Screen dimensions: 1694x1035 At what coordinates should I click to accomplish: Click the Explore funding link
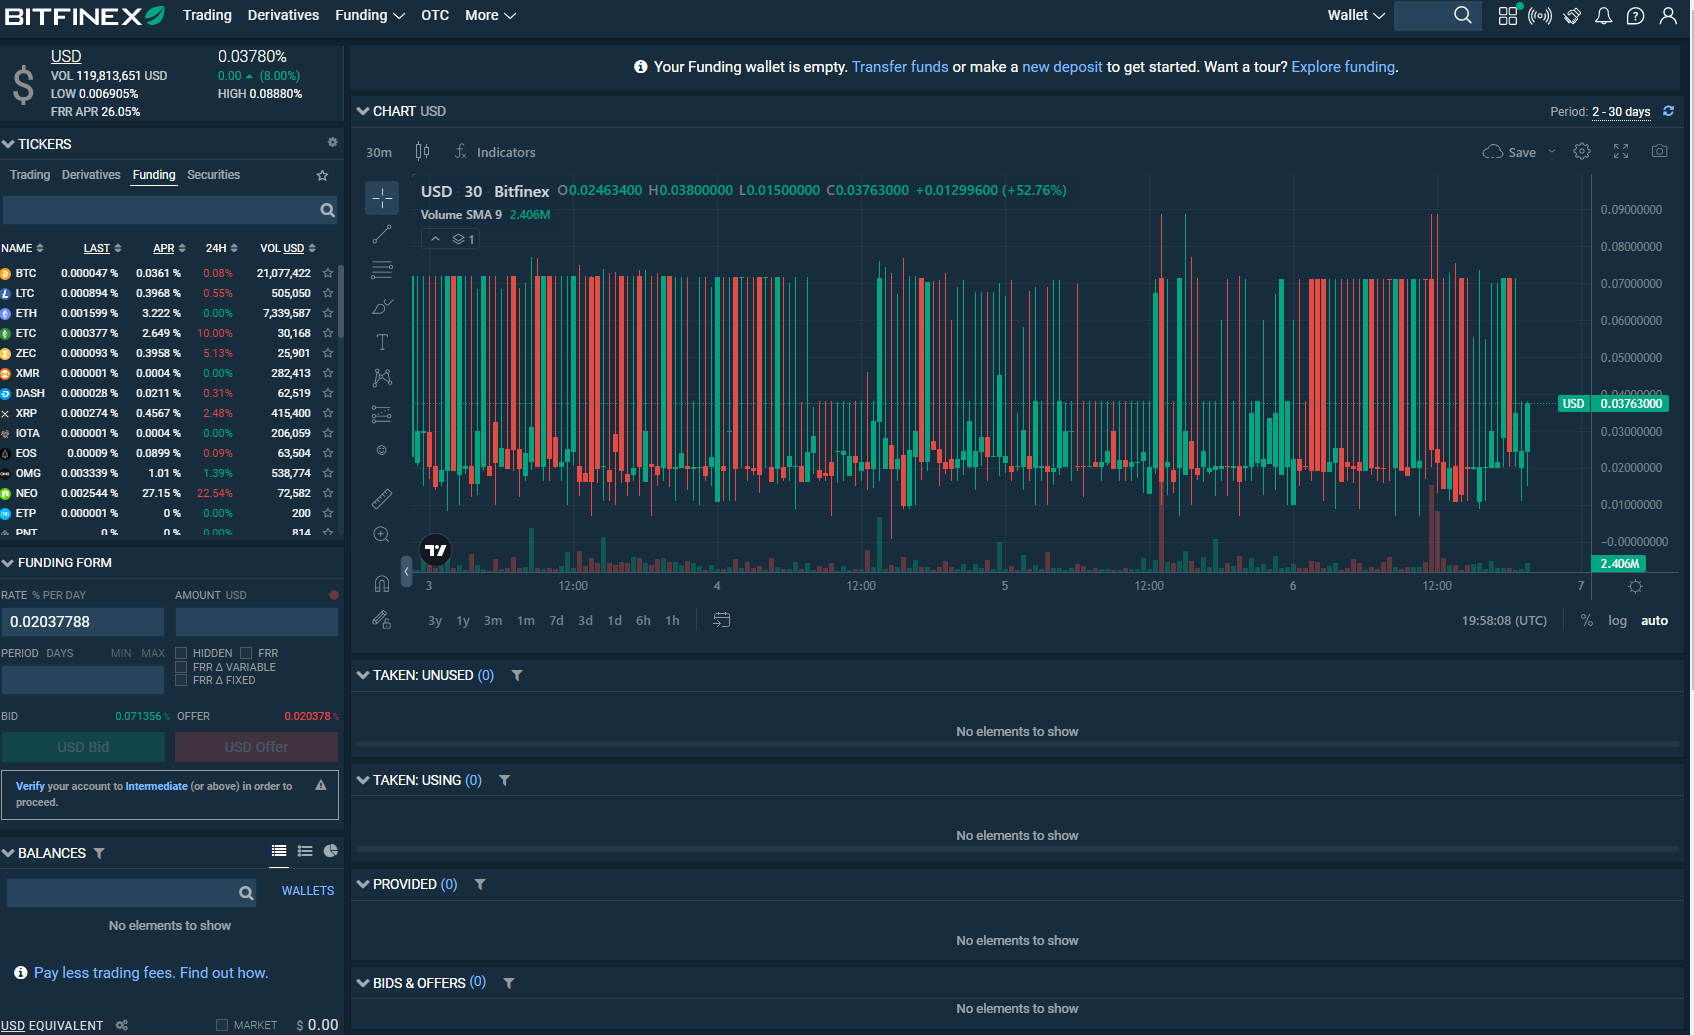pyautogui.click(x=1343, y=67)
